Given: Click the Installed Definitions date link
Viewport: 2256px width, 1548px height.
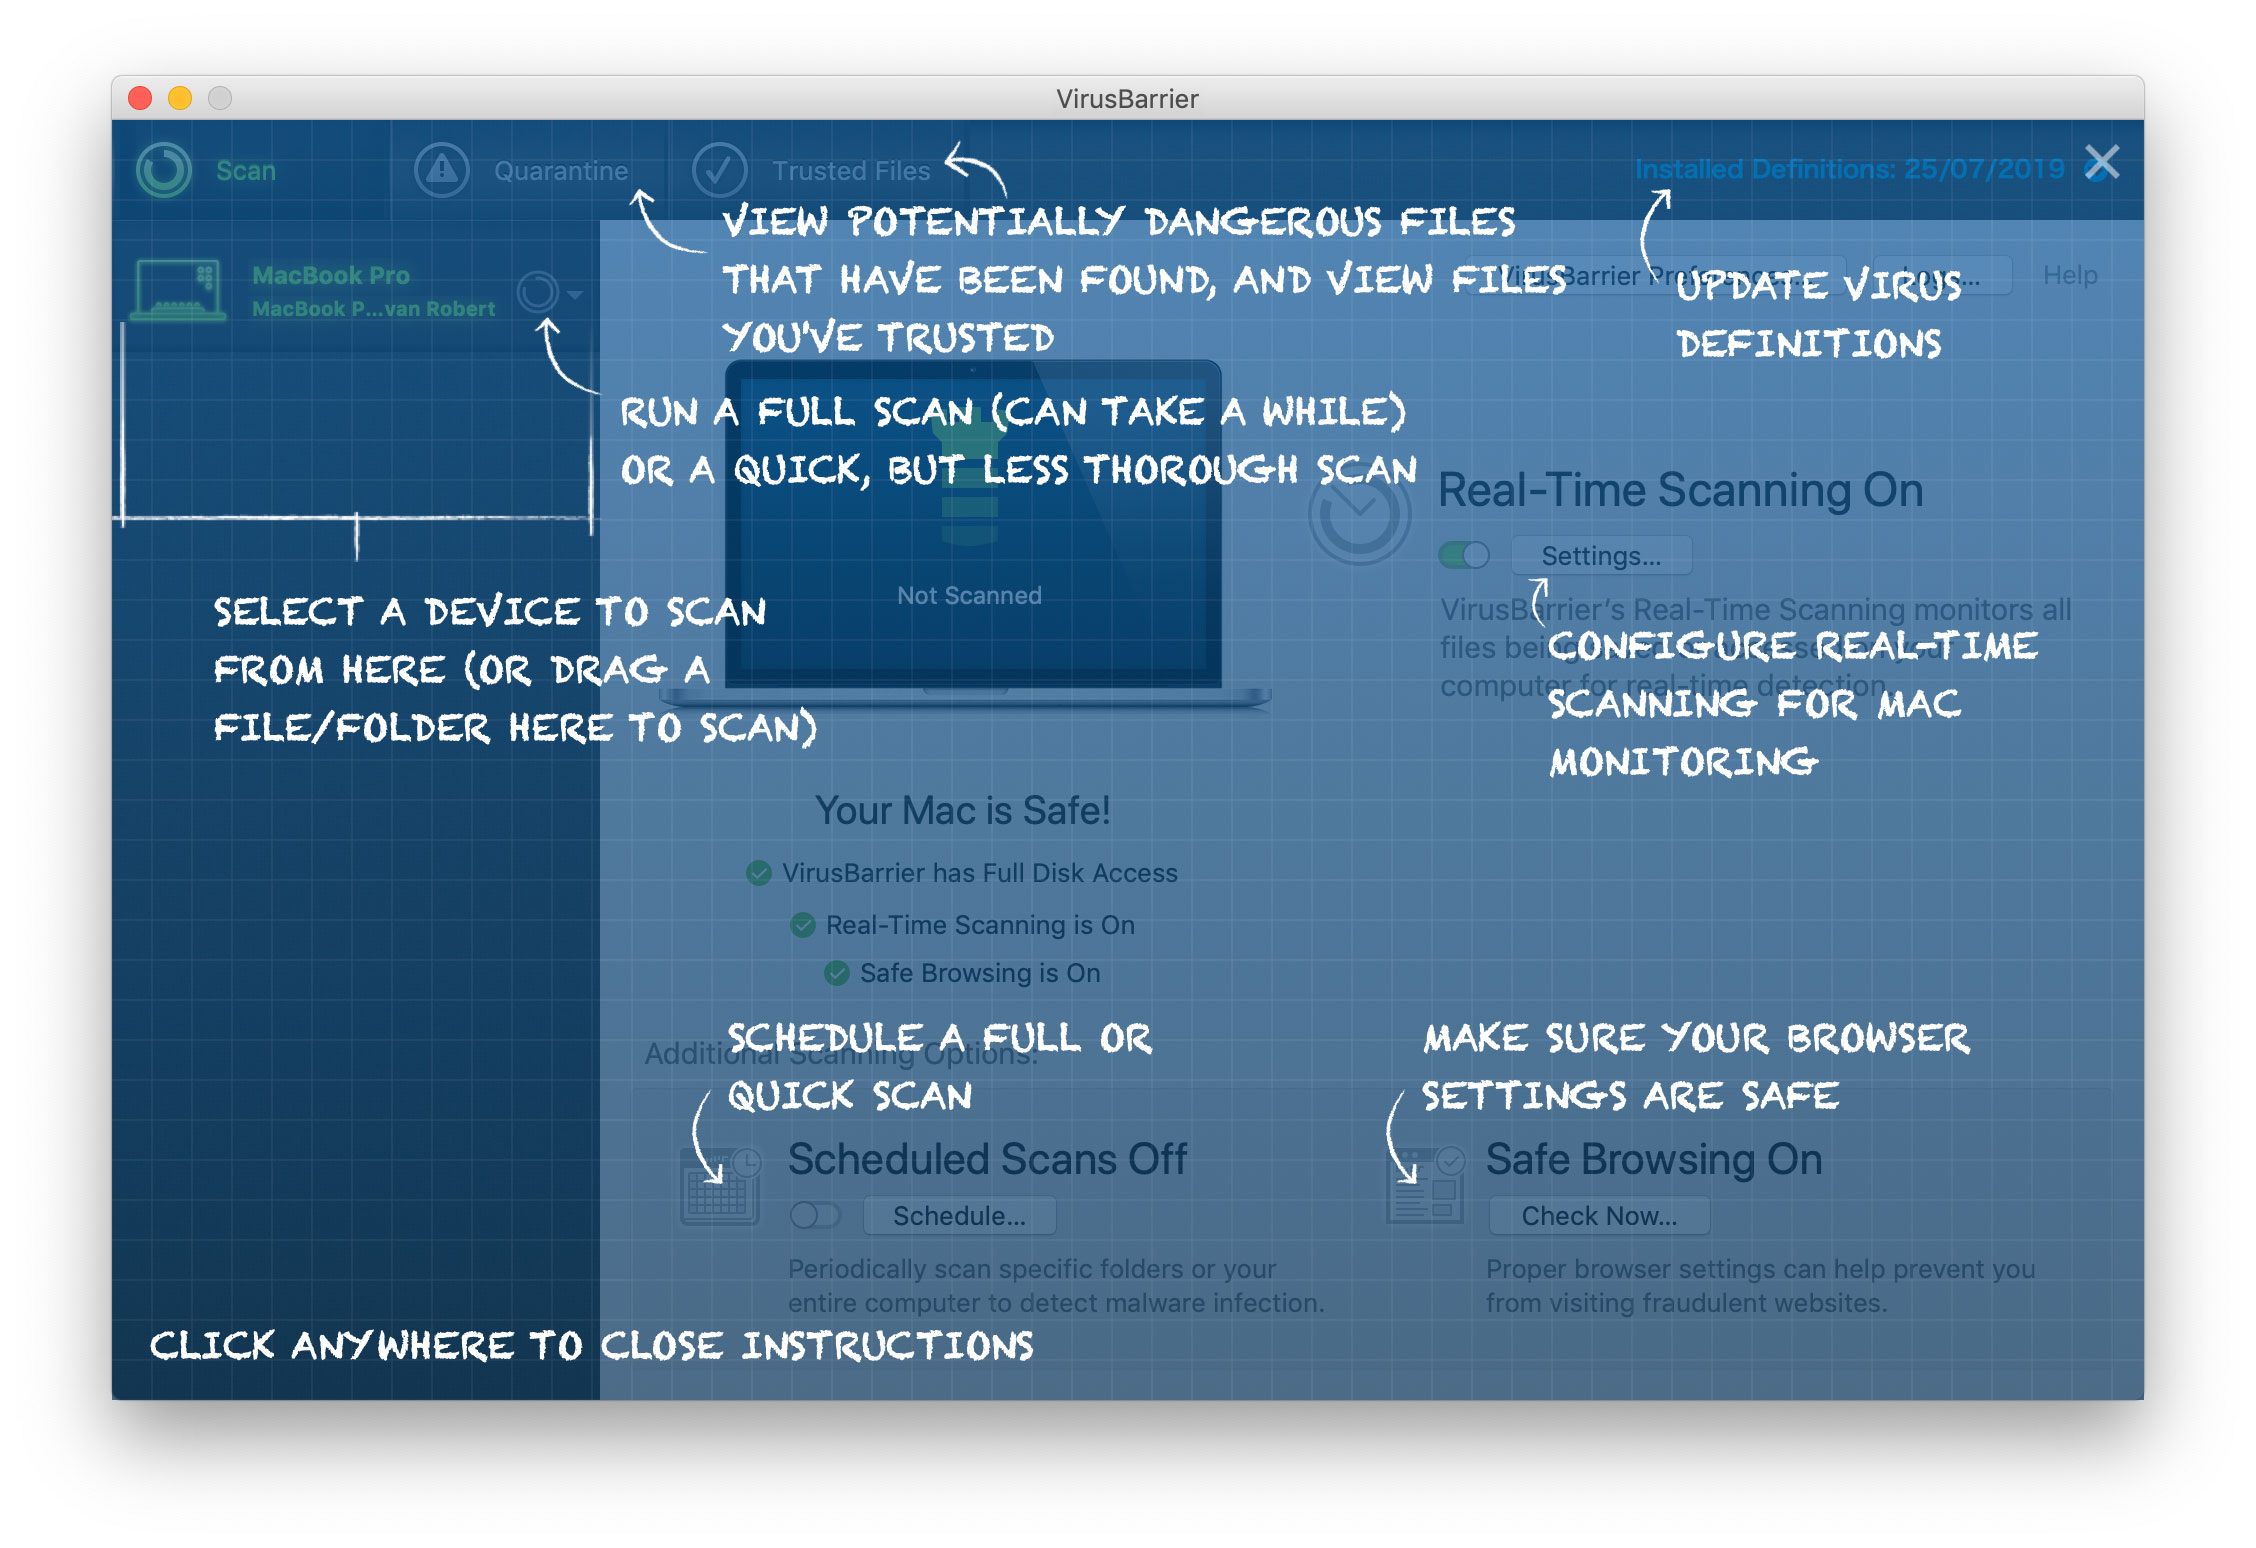Looking at the screenshot, I should [1849, 169].
